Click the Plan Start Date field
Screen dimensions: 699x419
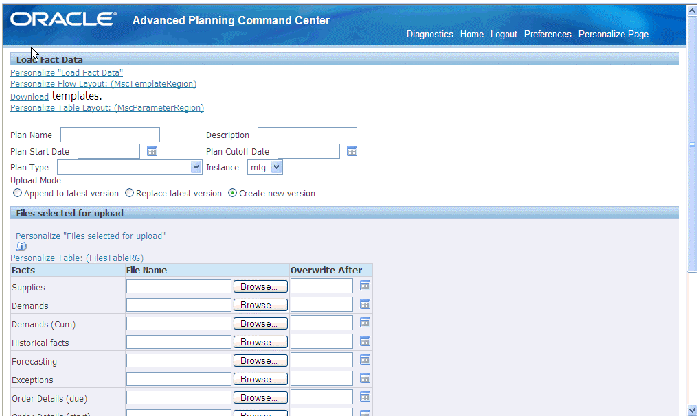[x=109, y=152]
